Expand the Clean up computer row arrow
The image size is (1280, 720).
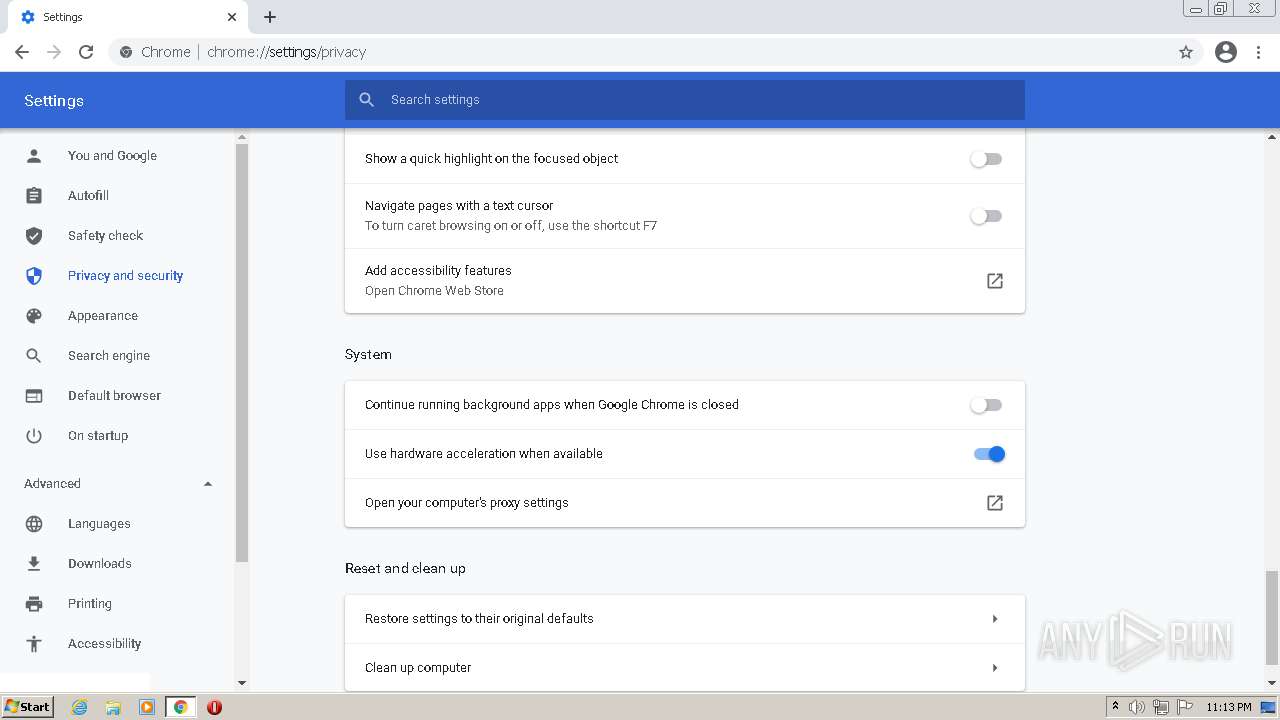[x=995, y=668]
